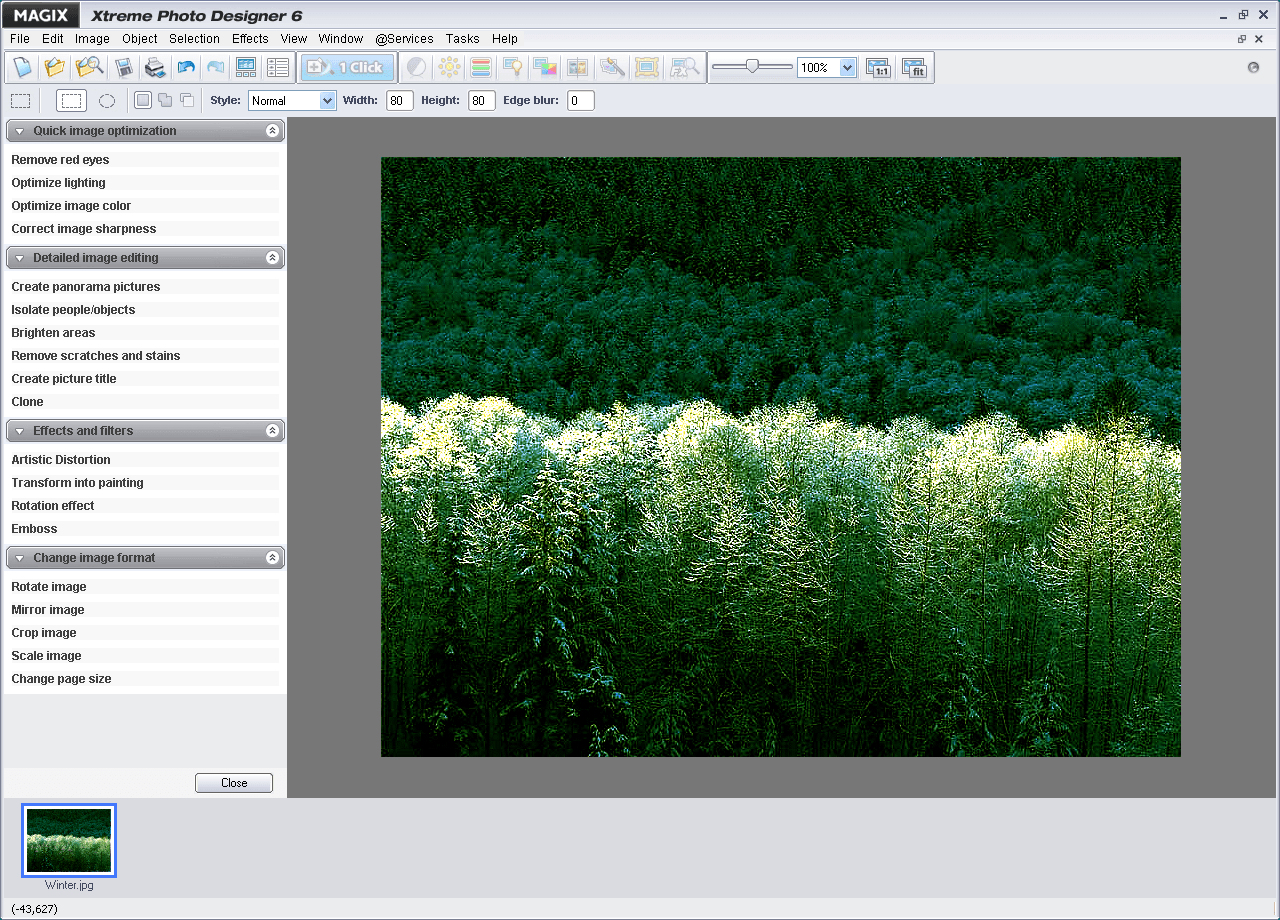
Task: Click Close at the panel bottom
Action: coord(233,782)
